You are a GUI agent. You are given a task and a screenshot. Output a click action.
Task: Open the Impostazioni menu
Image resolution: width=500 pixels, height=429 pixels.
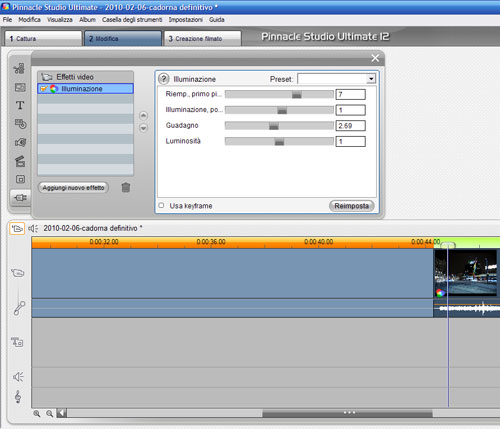tap(185, 20)
